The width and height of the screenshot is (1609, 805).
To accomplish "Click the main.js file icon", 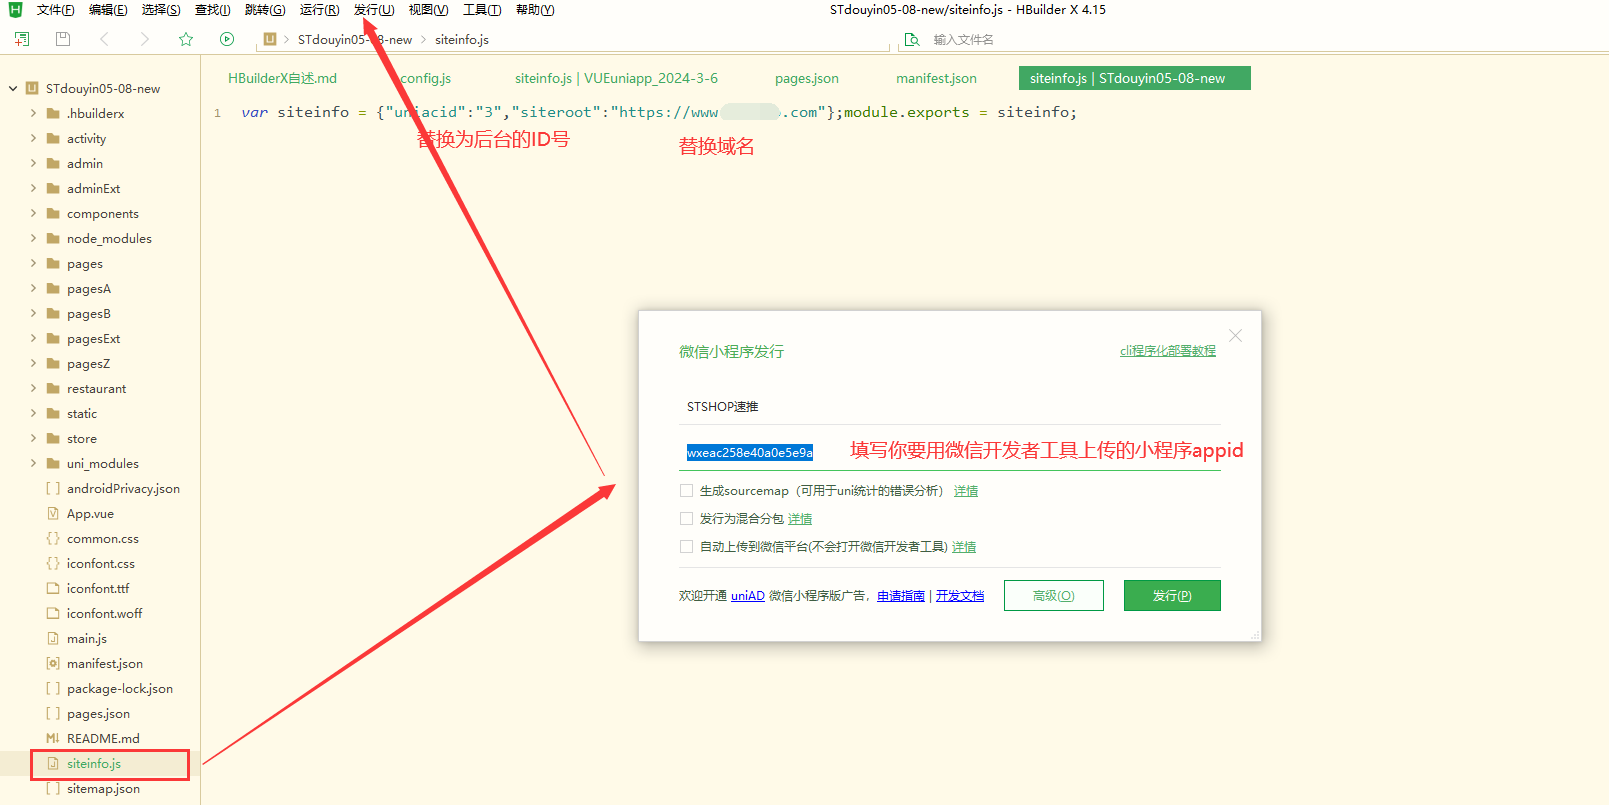I will (53, 638).
